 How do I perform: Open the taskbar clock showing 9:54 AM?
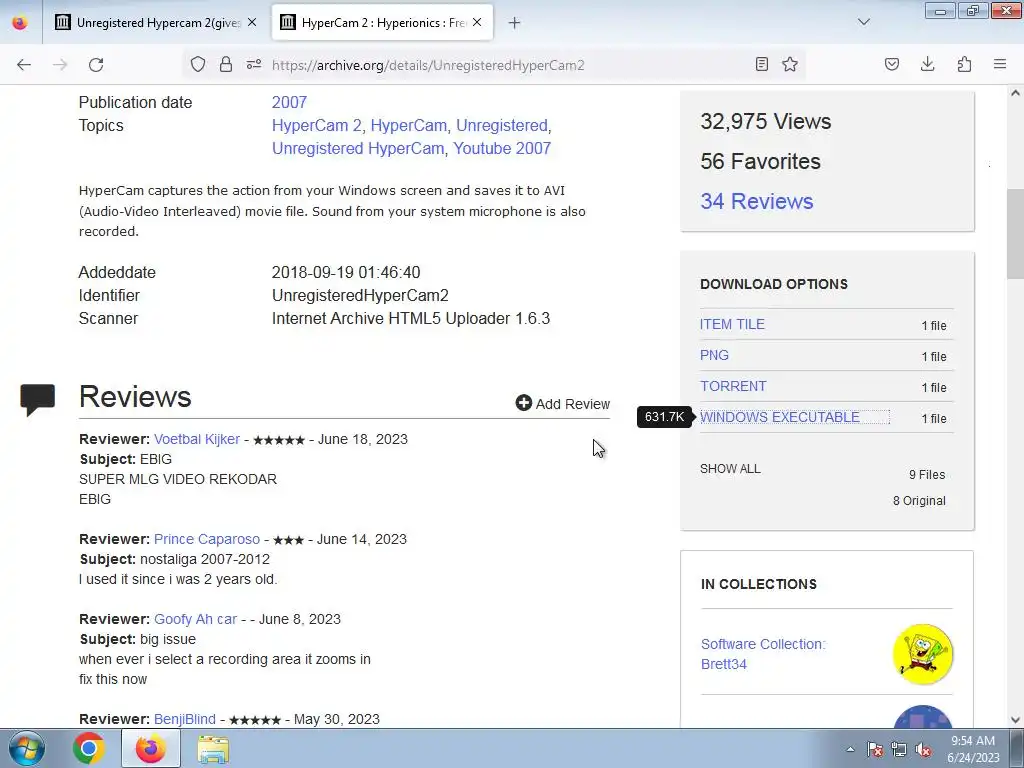click(x=973, y=749)
